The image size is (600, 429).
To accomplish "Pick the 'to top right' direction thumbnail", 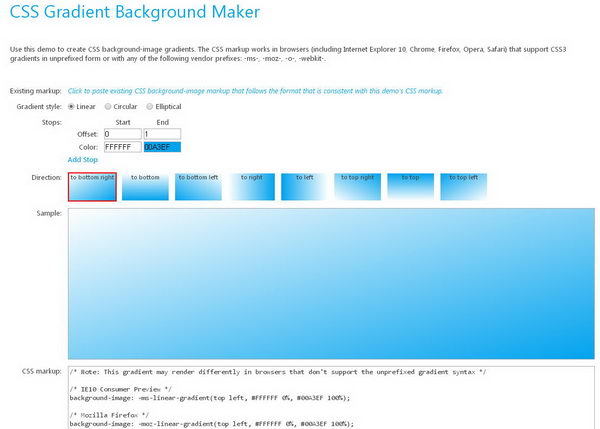I will 357,187.
